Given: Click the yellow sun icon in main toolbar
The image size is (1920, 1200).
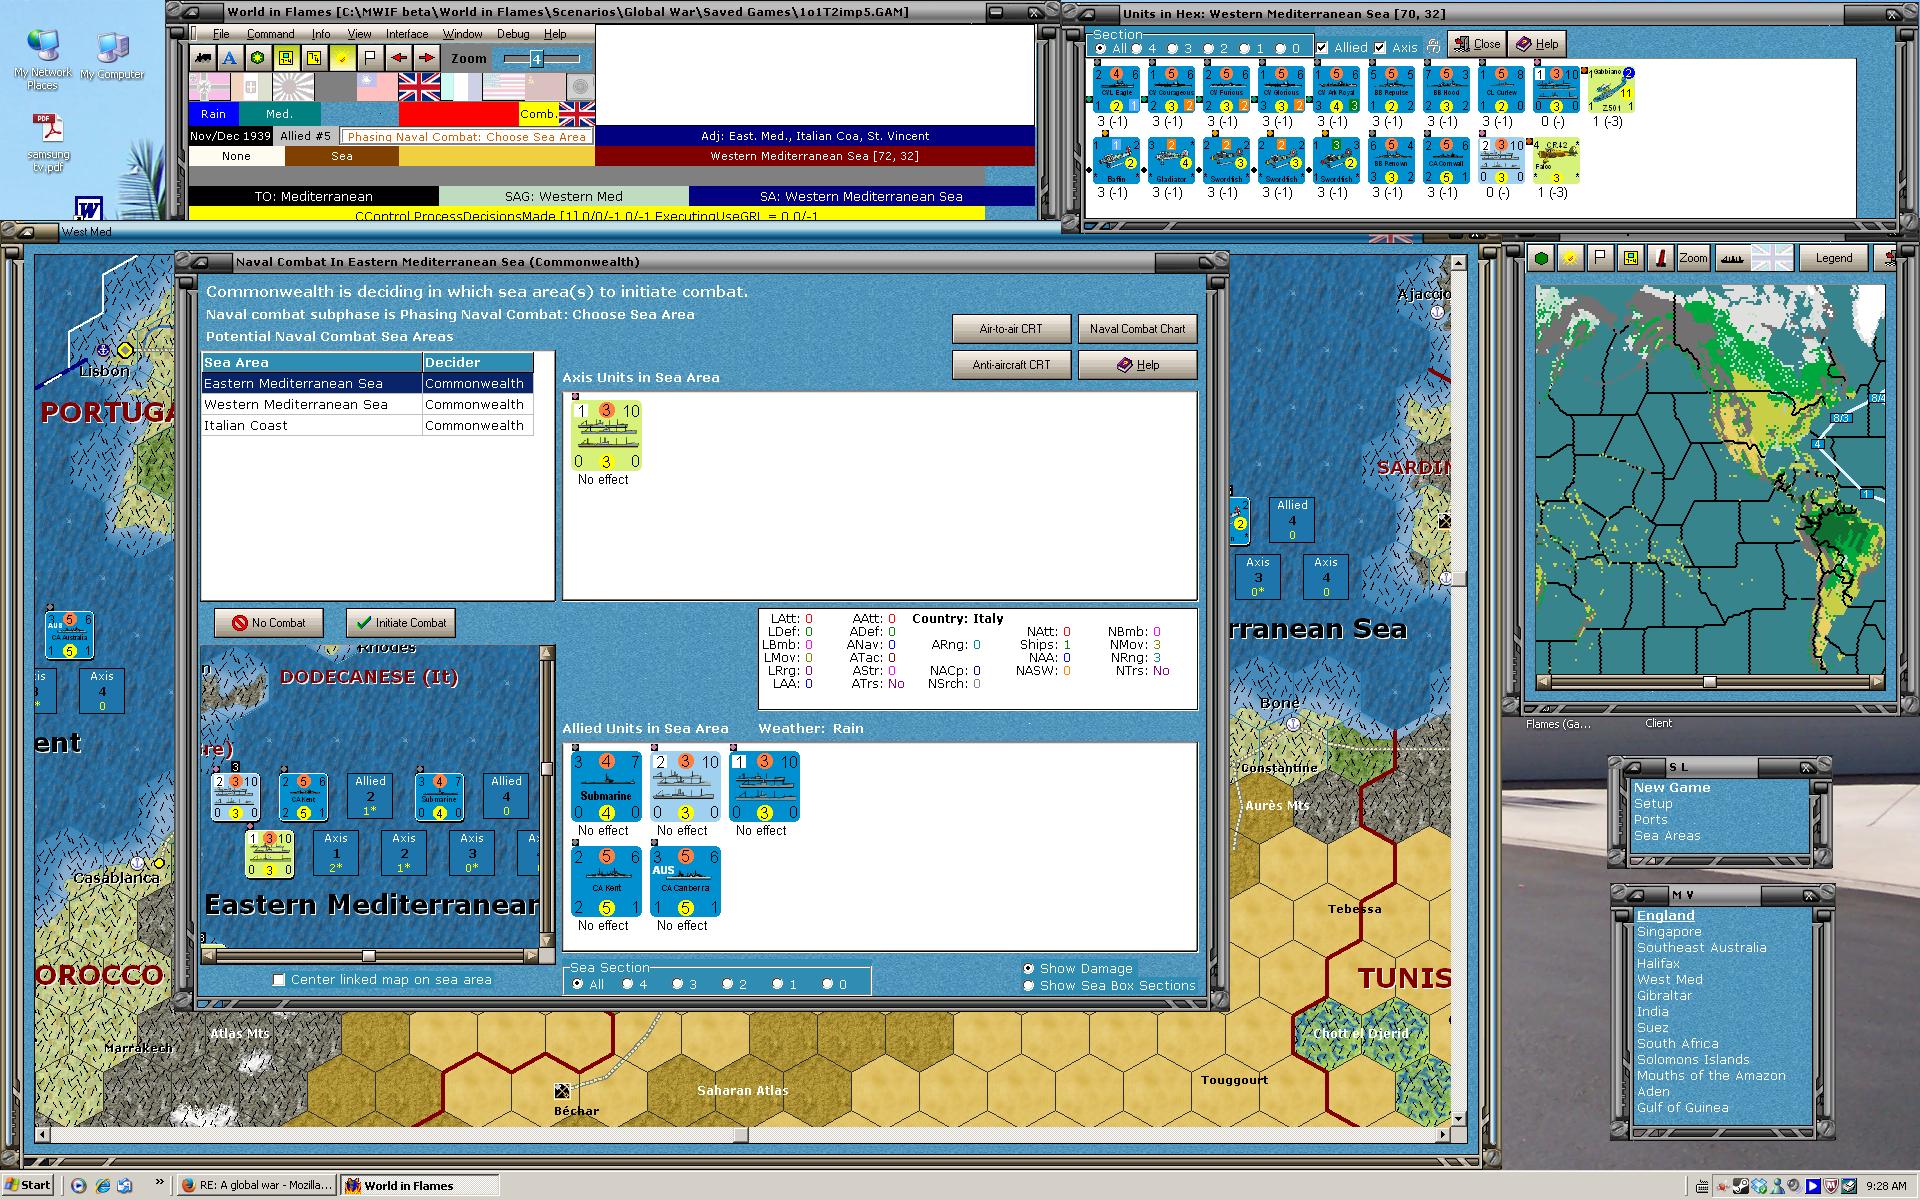Looking at the screenshot, I should click(342, 58).
